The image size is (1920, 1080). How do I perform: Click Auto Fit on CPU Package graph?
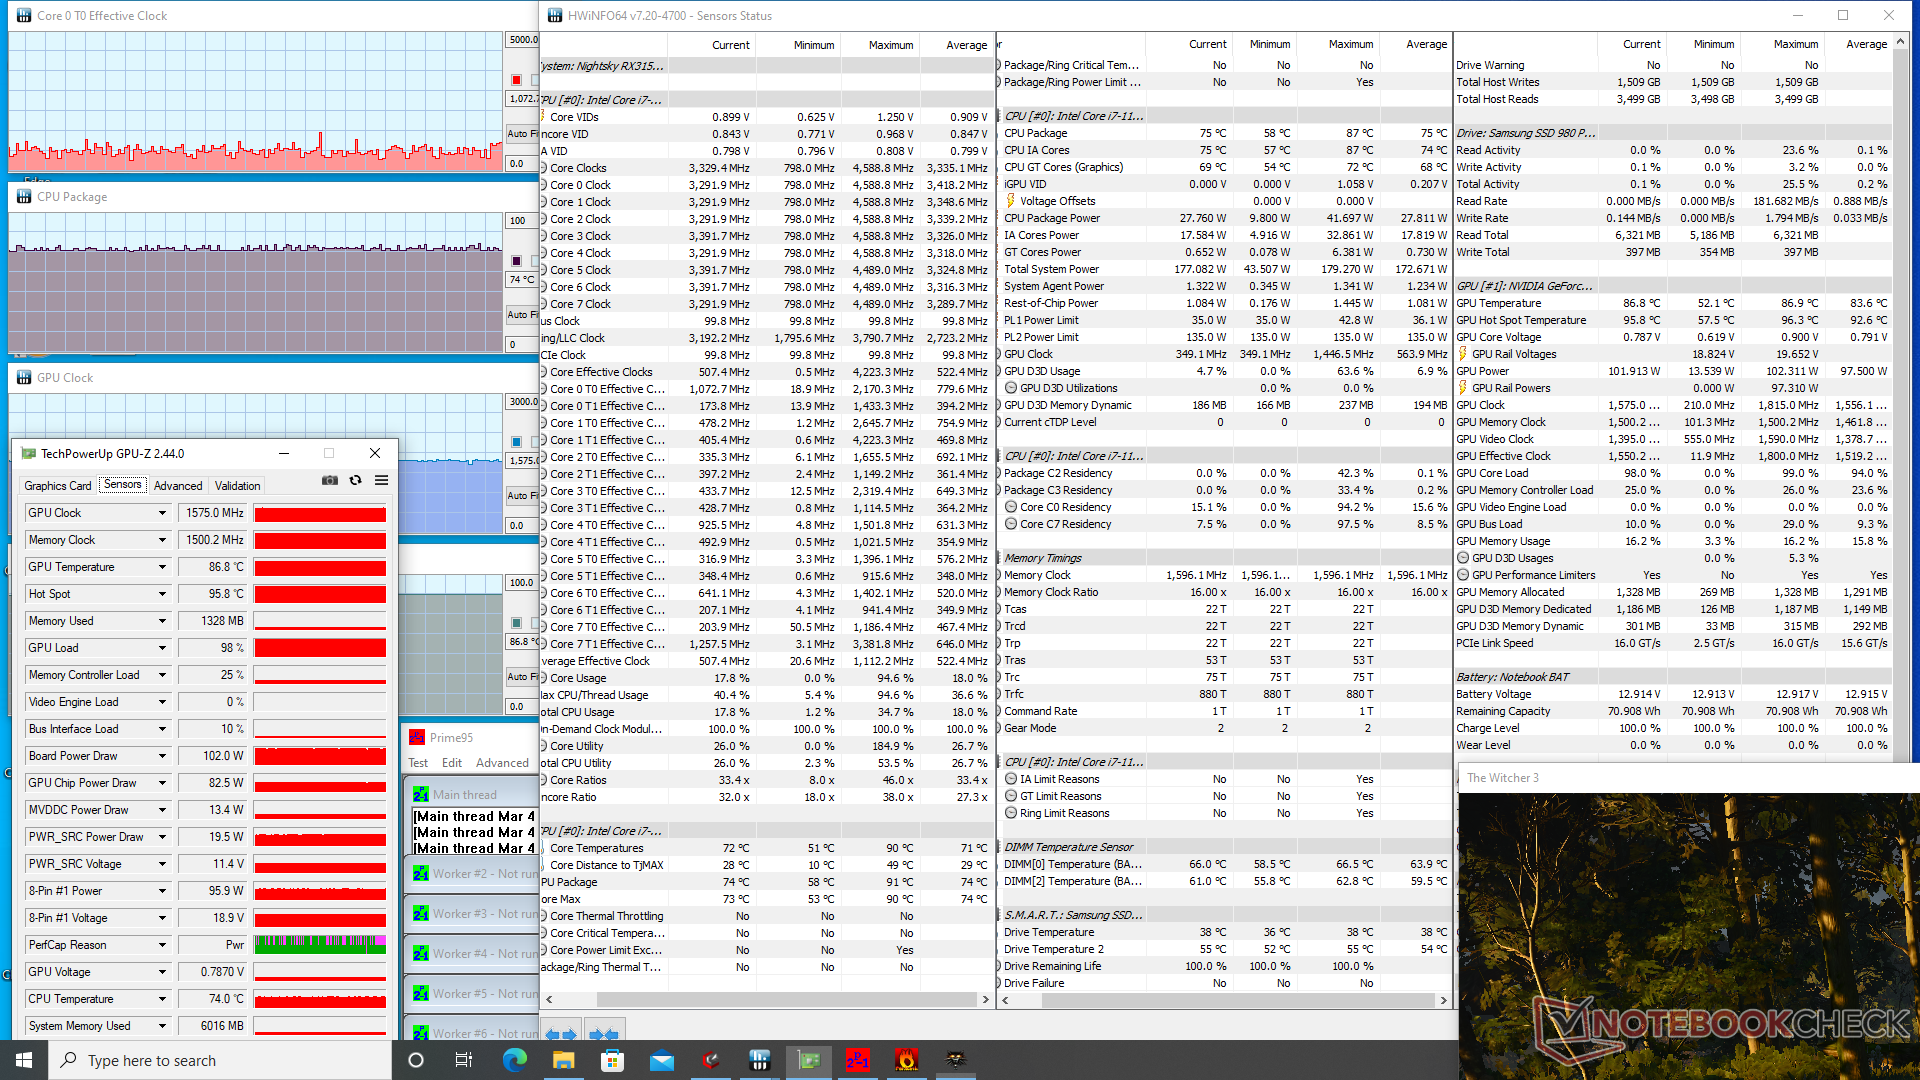click(x=522, y=314)
